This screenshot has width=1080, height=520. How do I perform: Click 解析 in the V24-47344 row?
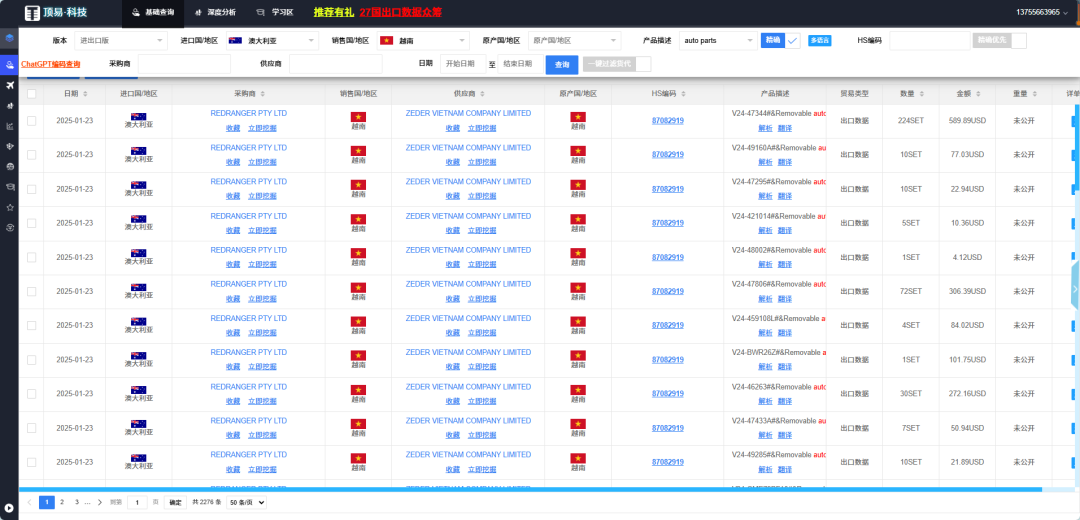(765, 128)
